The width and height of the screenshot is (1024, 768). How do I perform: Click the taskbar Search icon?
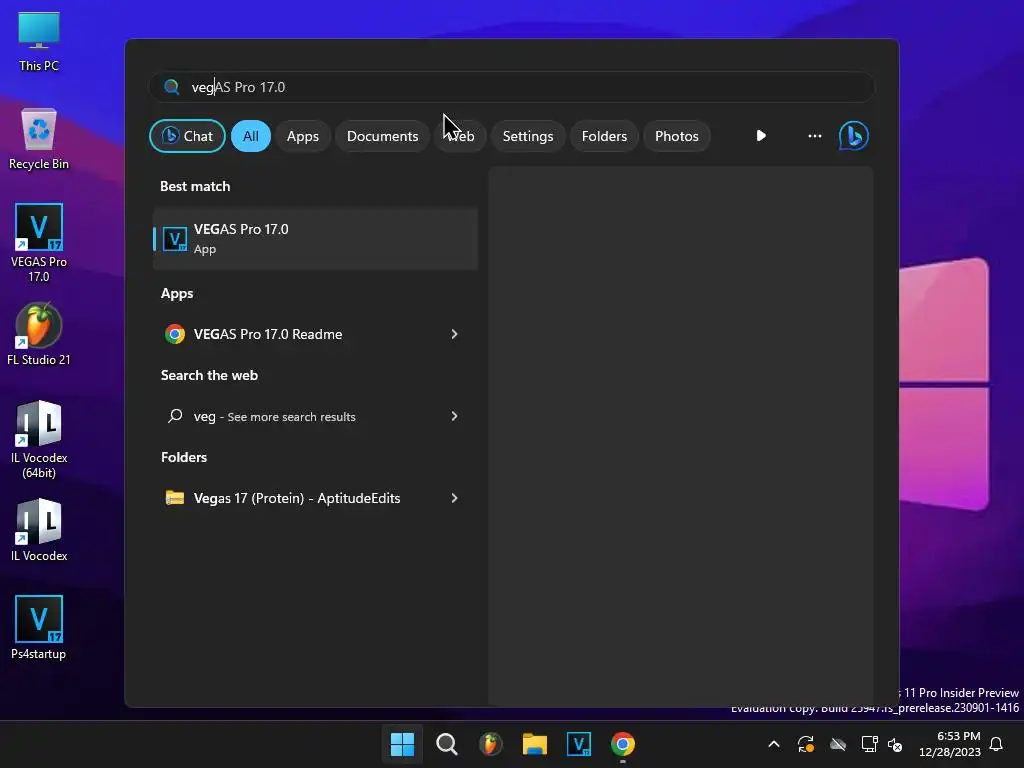(x=447, y=744)
